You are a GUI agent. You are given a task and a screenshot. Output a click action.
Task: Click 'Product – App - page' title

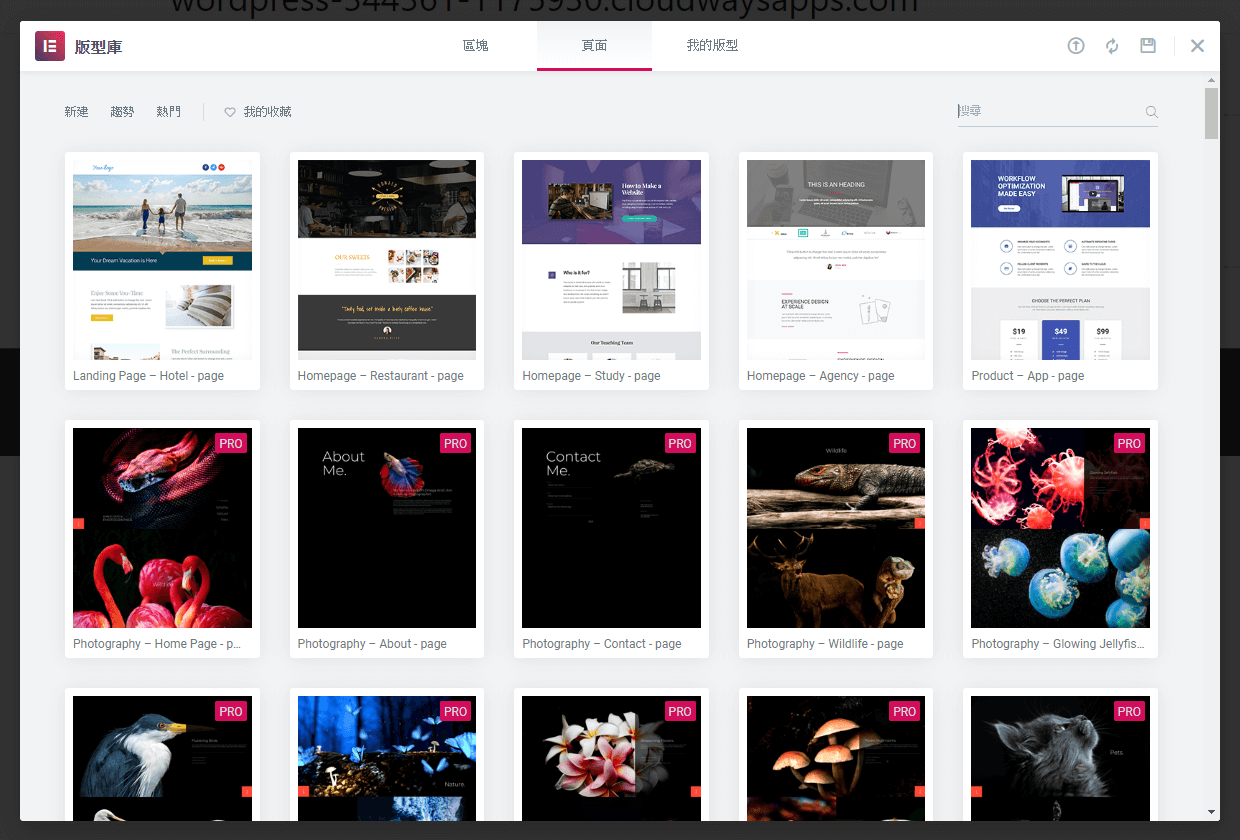coord(1028,376)
